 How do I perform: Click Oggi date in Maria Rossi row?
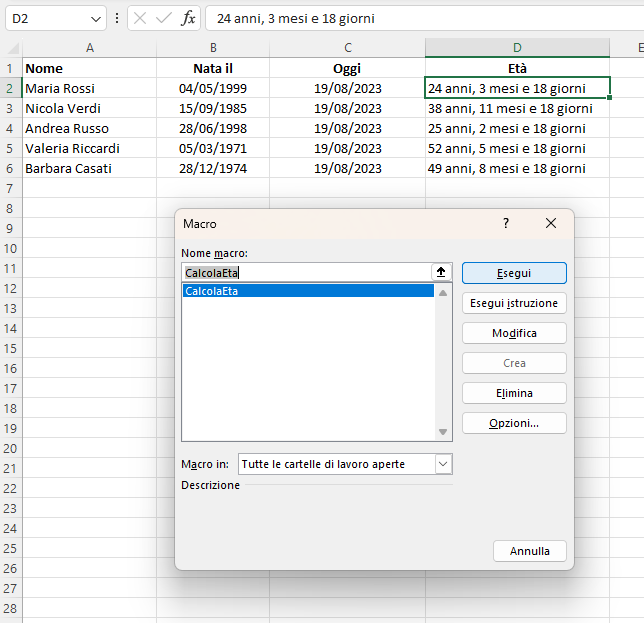[x=347, y=88]
